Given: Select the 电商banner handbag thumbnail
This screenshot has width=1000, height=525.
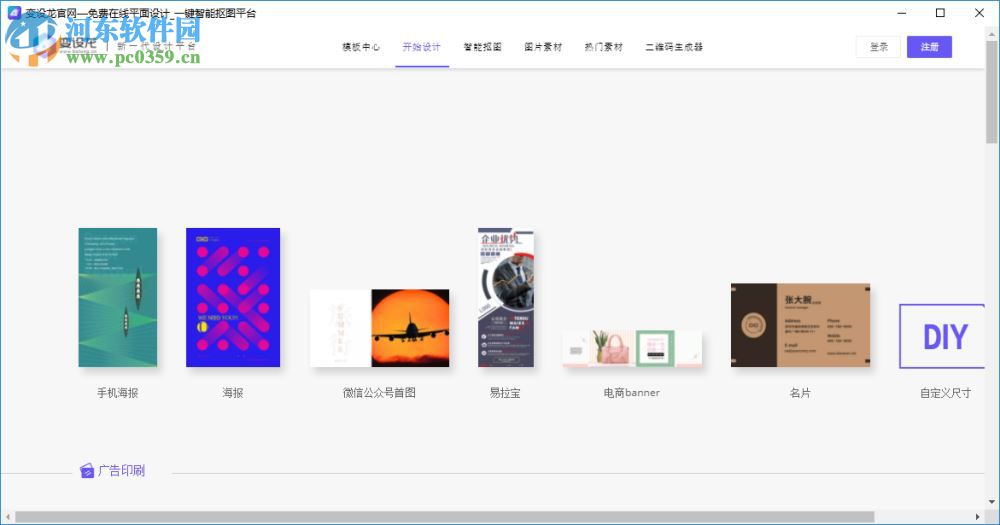Looking at the screenshot, I should coord(632,348).
